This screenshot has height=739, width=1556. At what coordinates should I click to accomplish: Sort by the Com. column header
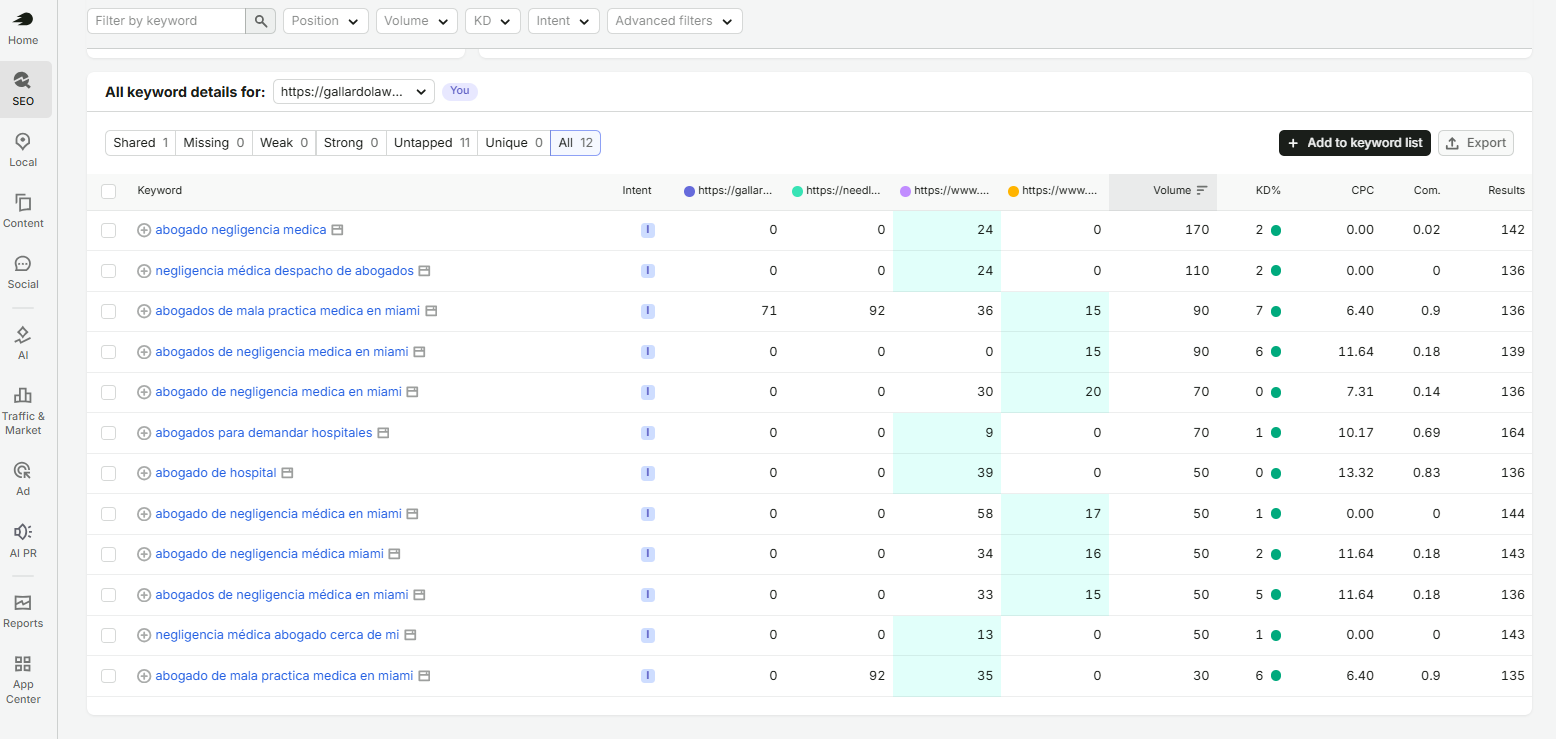(1427, 191)
